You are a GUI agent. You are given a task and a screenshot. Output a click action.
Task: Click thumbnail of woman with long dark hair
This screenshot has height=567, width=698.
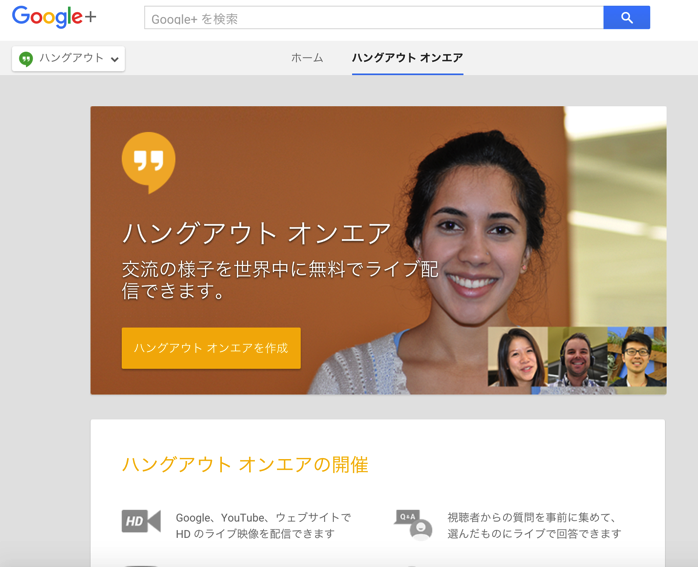click(518, 356)
